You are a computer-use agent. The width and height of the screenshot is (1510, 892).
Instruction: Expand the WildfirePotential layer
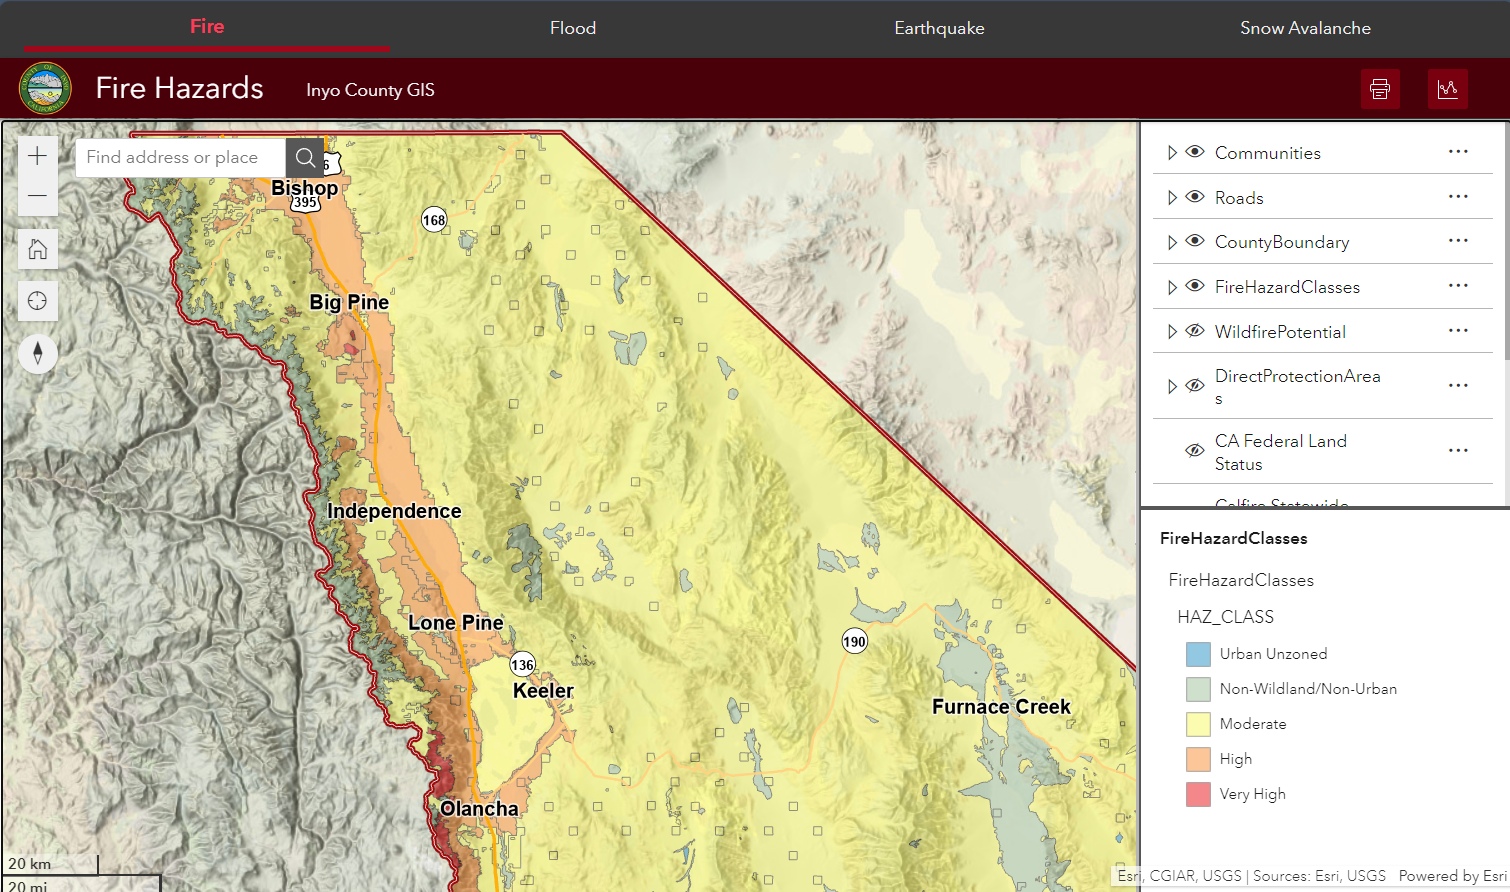tap(1172, 331)
